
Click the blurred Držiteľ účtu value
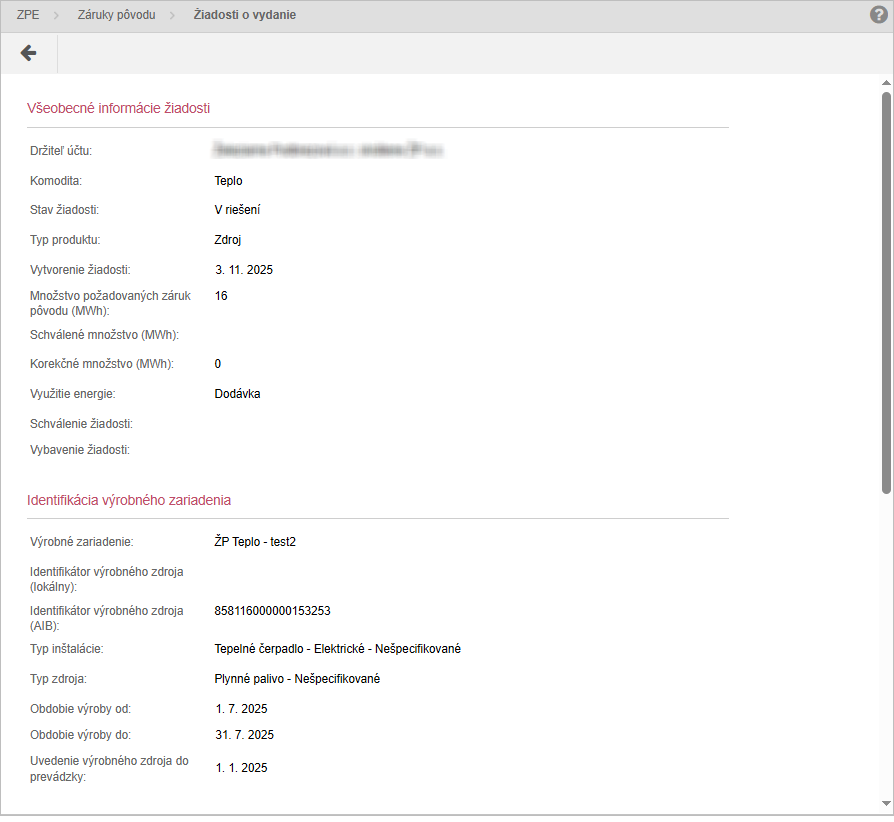328,151
